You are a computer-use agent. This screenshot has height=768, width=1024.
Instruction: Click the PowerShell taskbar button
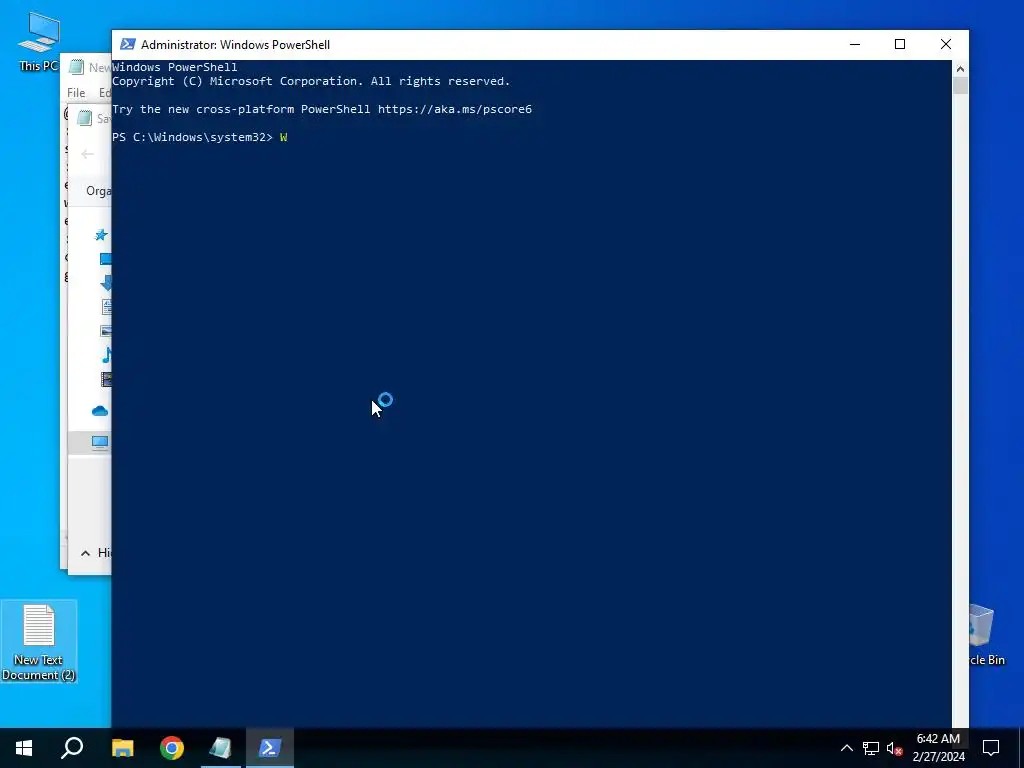coord(270,748)
